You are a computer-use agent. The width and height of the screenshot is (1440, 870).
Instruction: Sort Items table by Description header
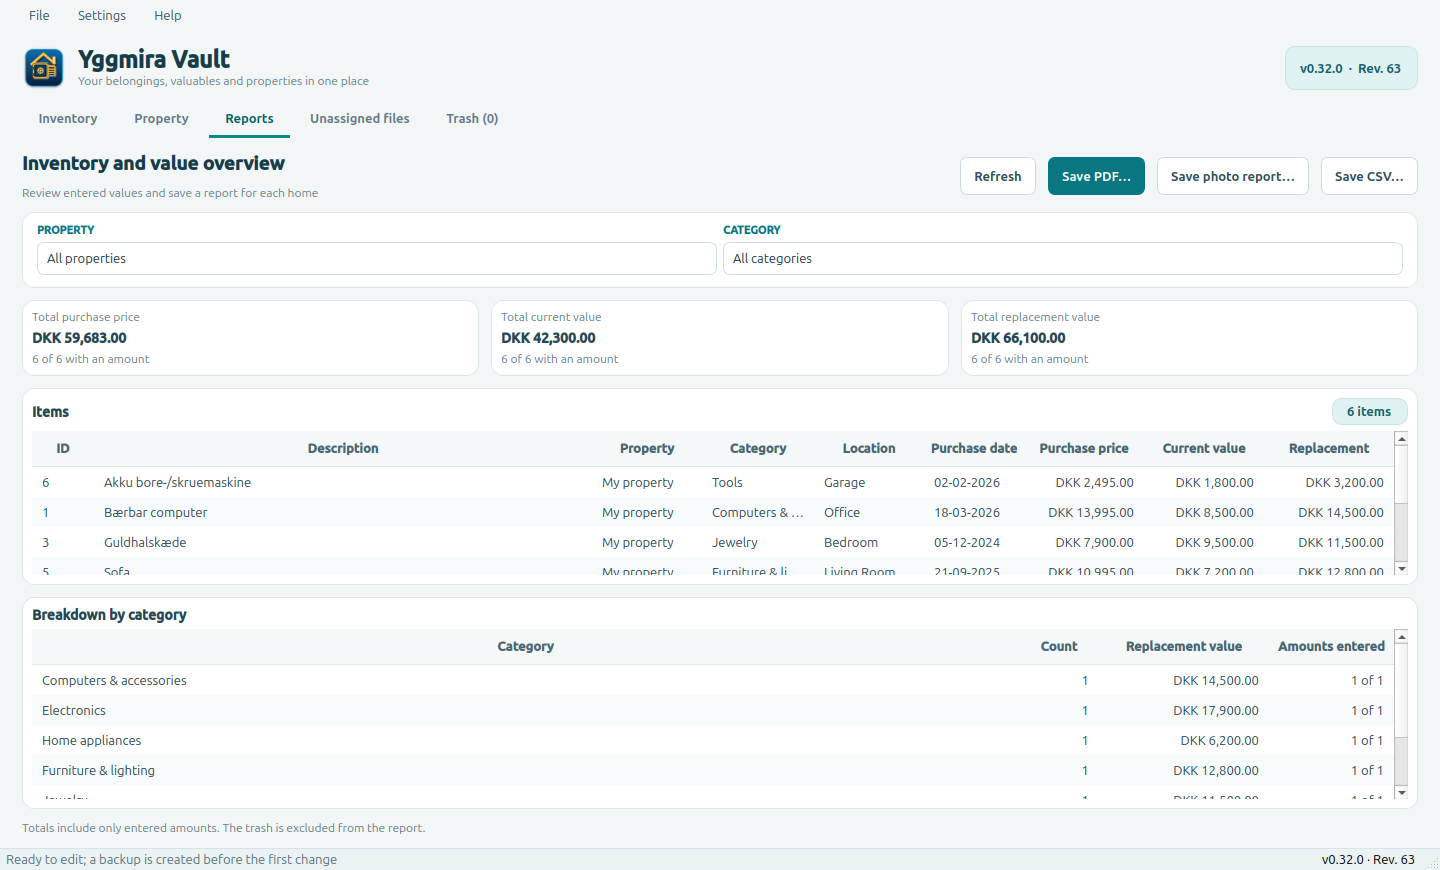343,449
